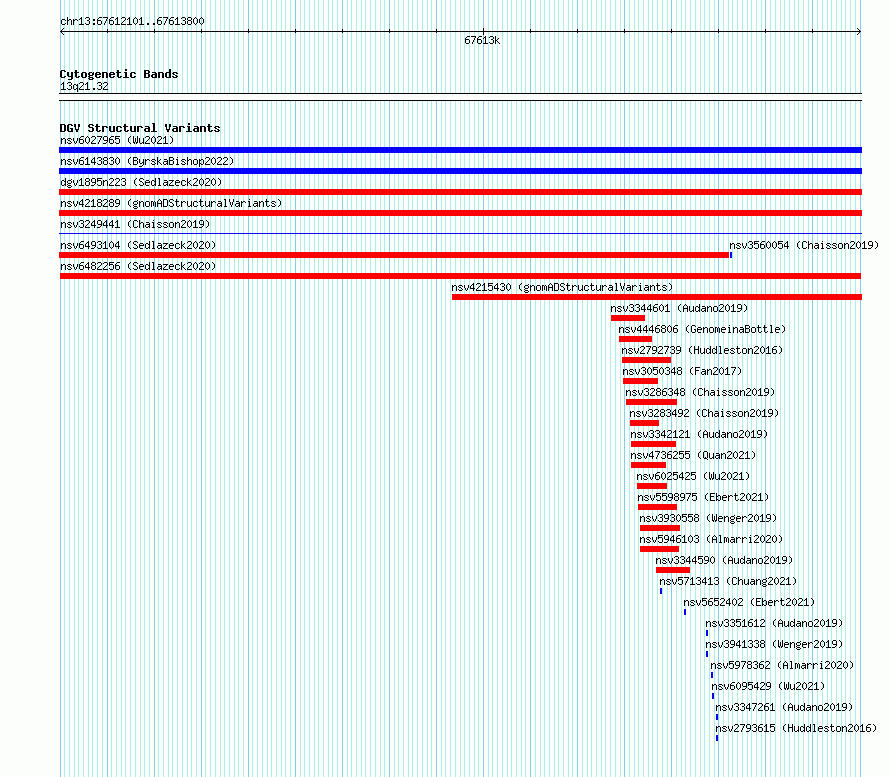Click the DGV Structural Variants track title
The width and height of the screenshot is (890, 777).
pyautogui.click(x=140, y=128)
